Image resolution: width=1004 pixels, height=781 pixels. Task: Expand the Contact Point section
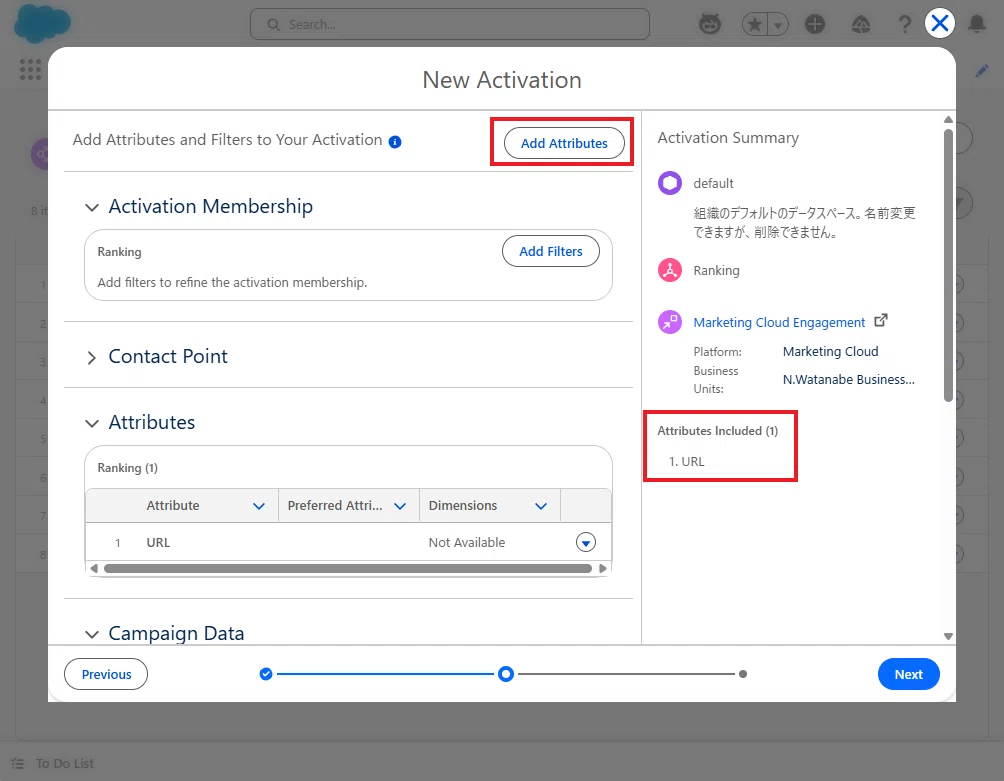click(92, 357)
